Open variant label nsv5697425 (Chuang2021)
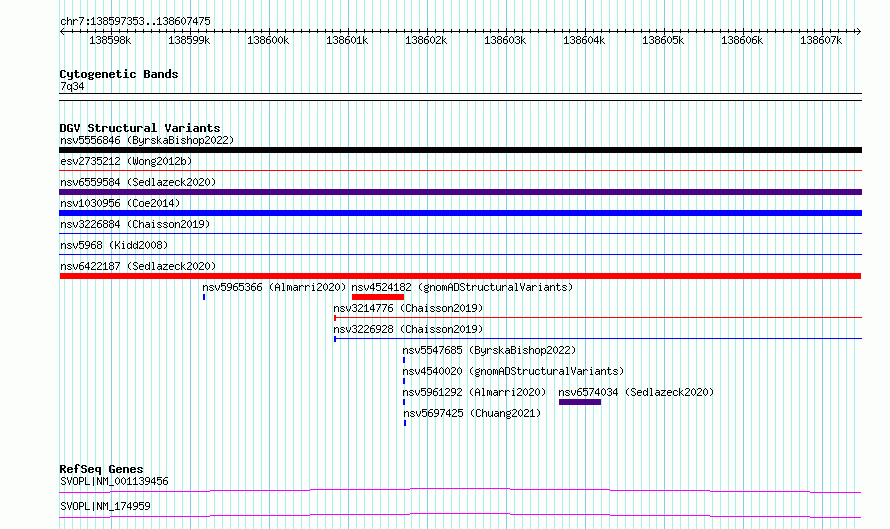Screen dimensions: 890x529 tap(472, 413)
